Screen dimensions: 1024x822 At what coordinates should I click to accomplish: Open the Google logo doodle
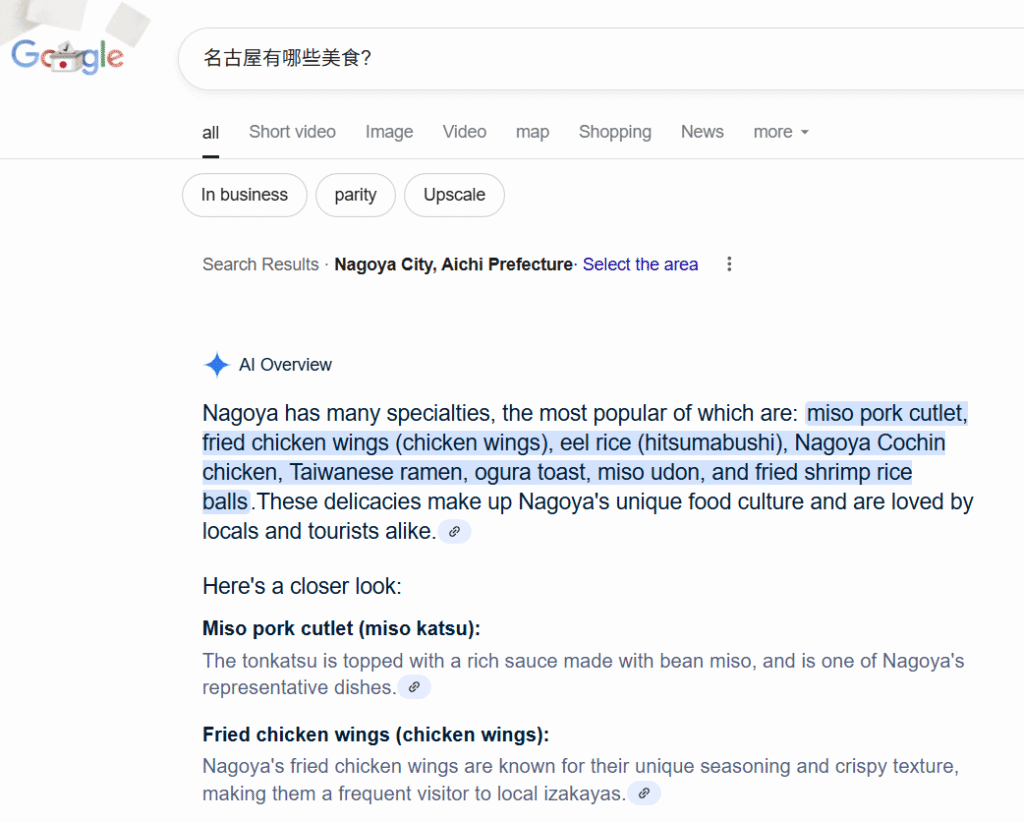click(67, 56)
